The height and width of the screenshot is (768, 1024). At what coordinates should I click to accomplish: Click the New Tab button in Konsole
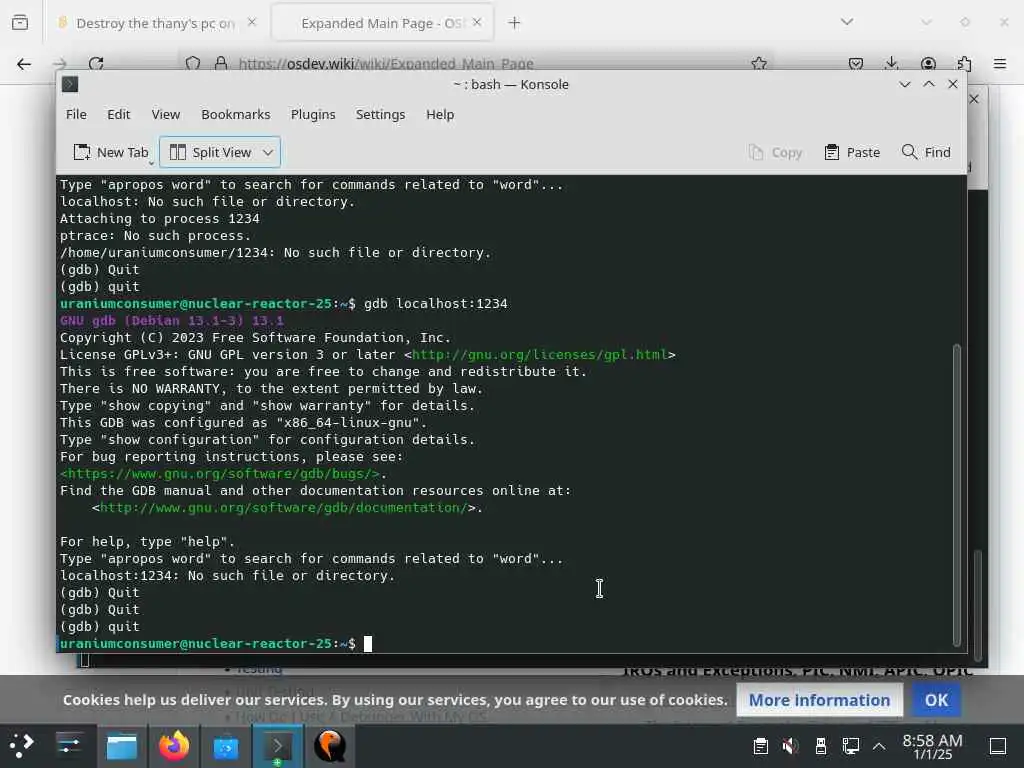(x=110, y=152)
